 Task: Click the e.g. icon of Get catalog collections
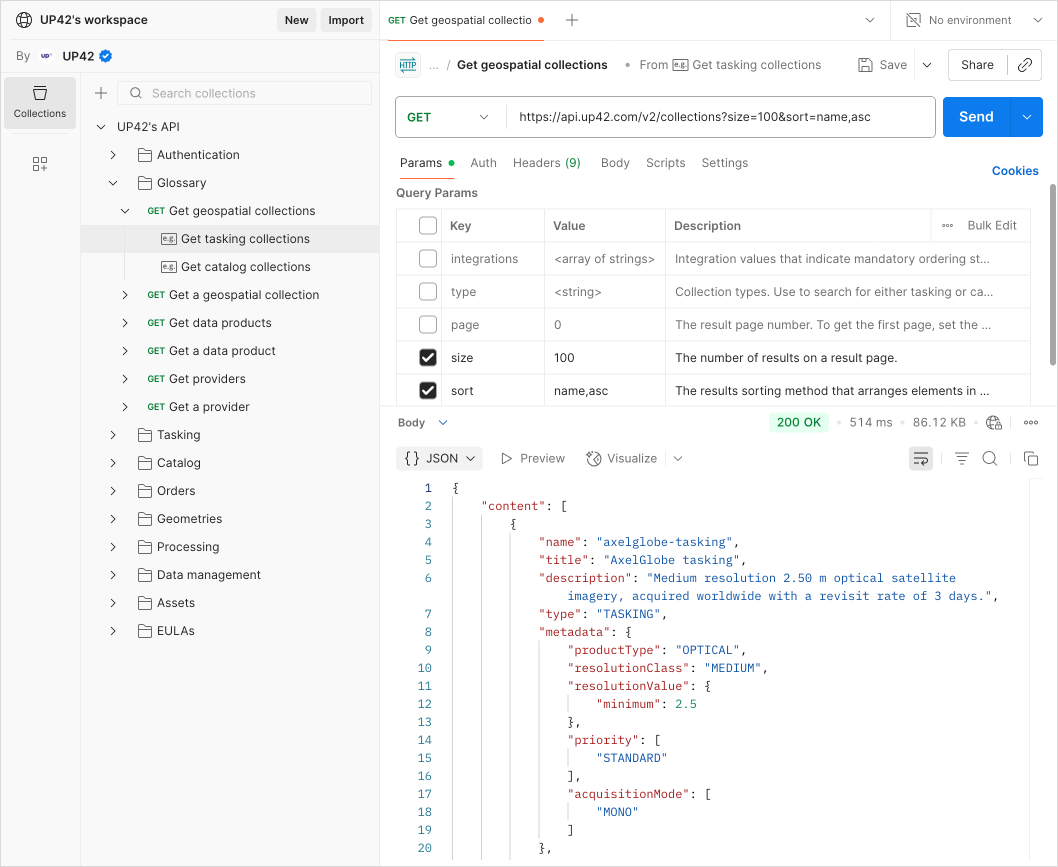[169, 267]
